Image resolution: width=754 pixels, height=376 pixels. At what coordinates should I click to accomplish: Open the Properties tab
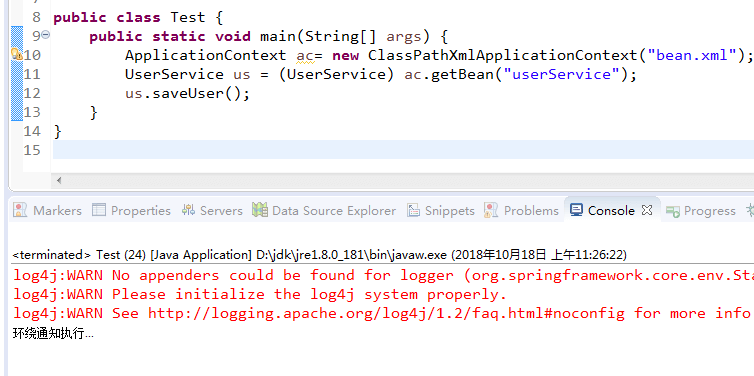(131, 210)
